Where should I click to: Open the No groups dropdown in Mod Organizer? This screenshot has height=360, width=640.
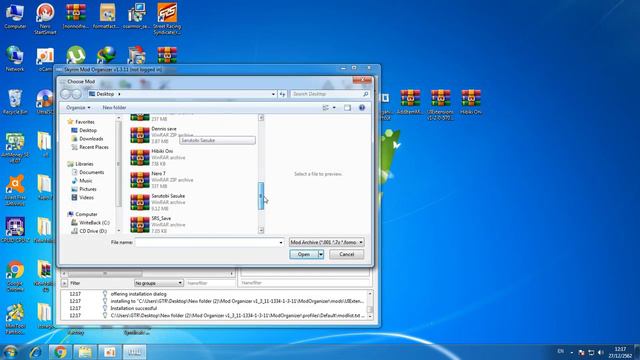158,283
